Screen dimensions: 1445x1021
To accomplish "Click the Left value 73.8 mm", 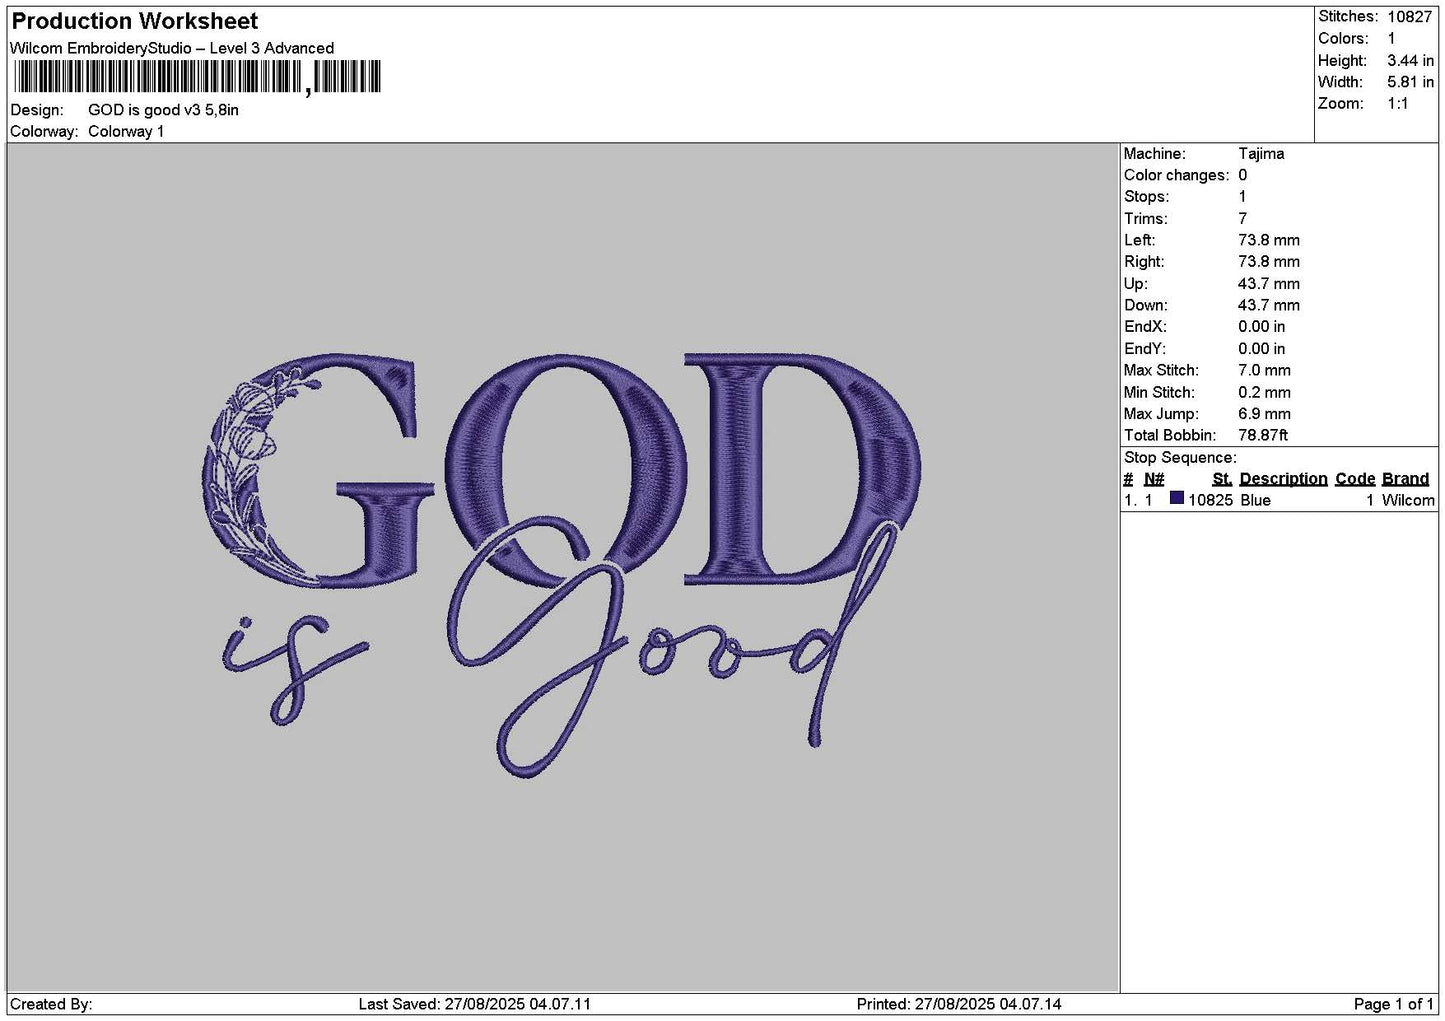I will point(1268,240).
